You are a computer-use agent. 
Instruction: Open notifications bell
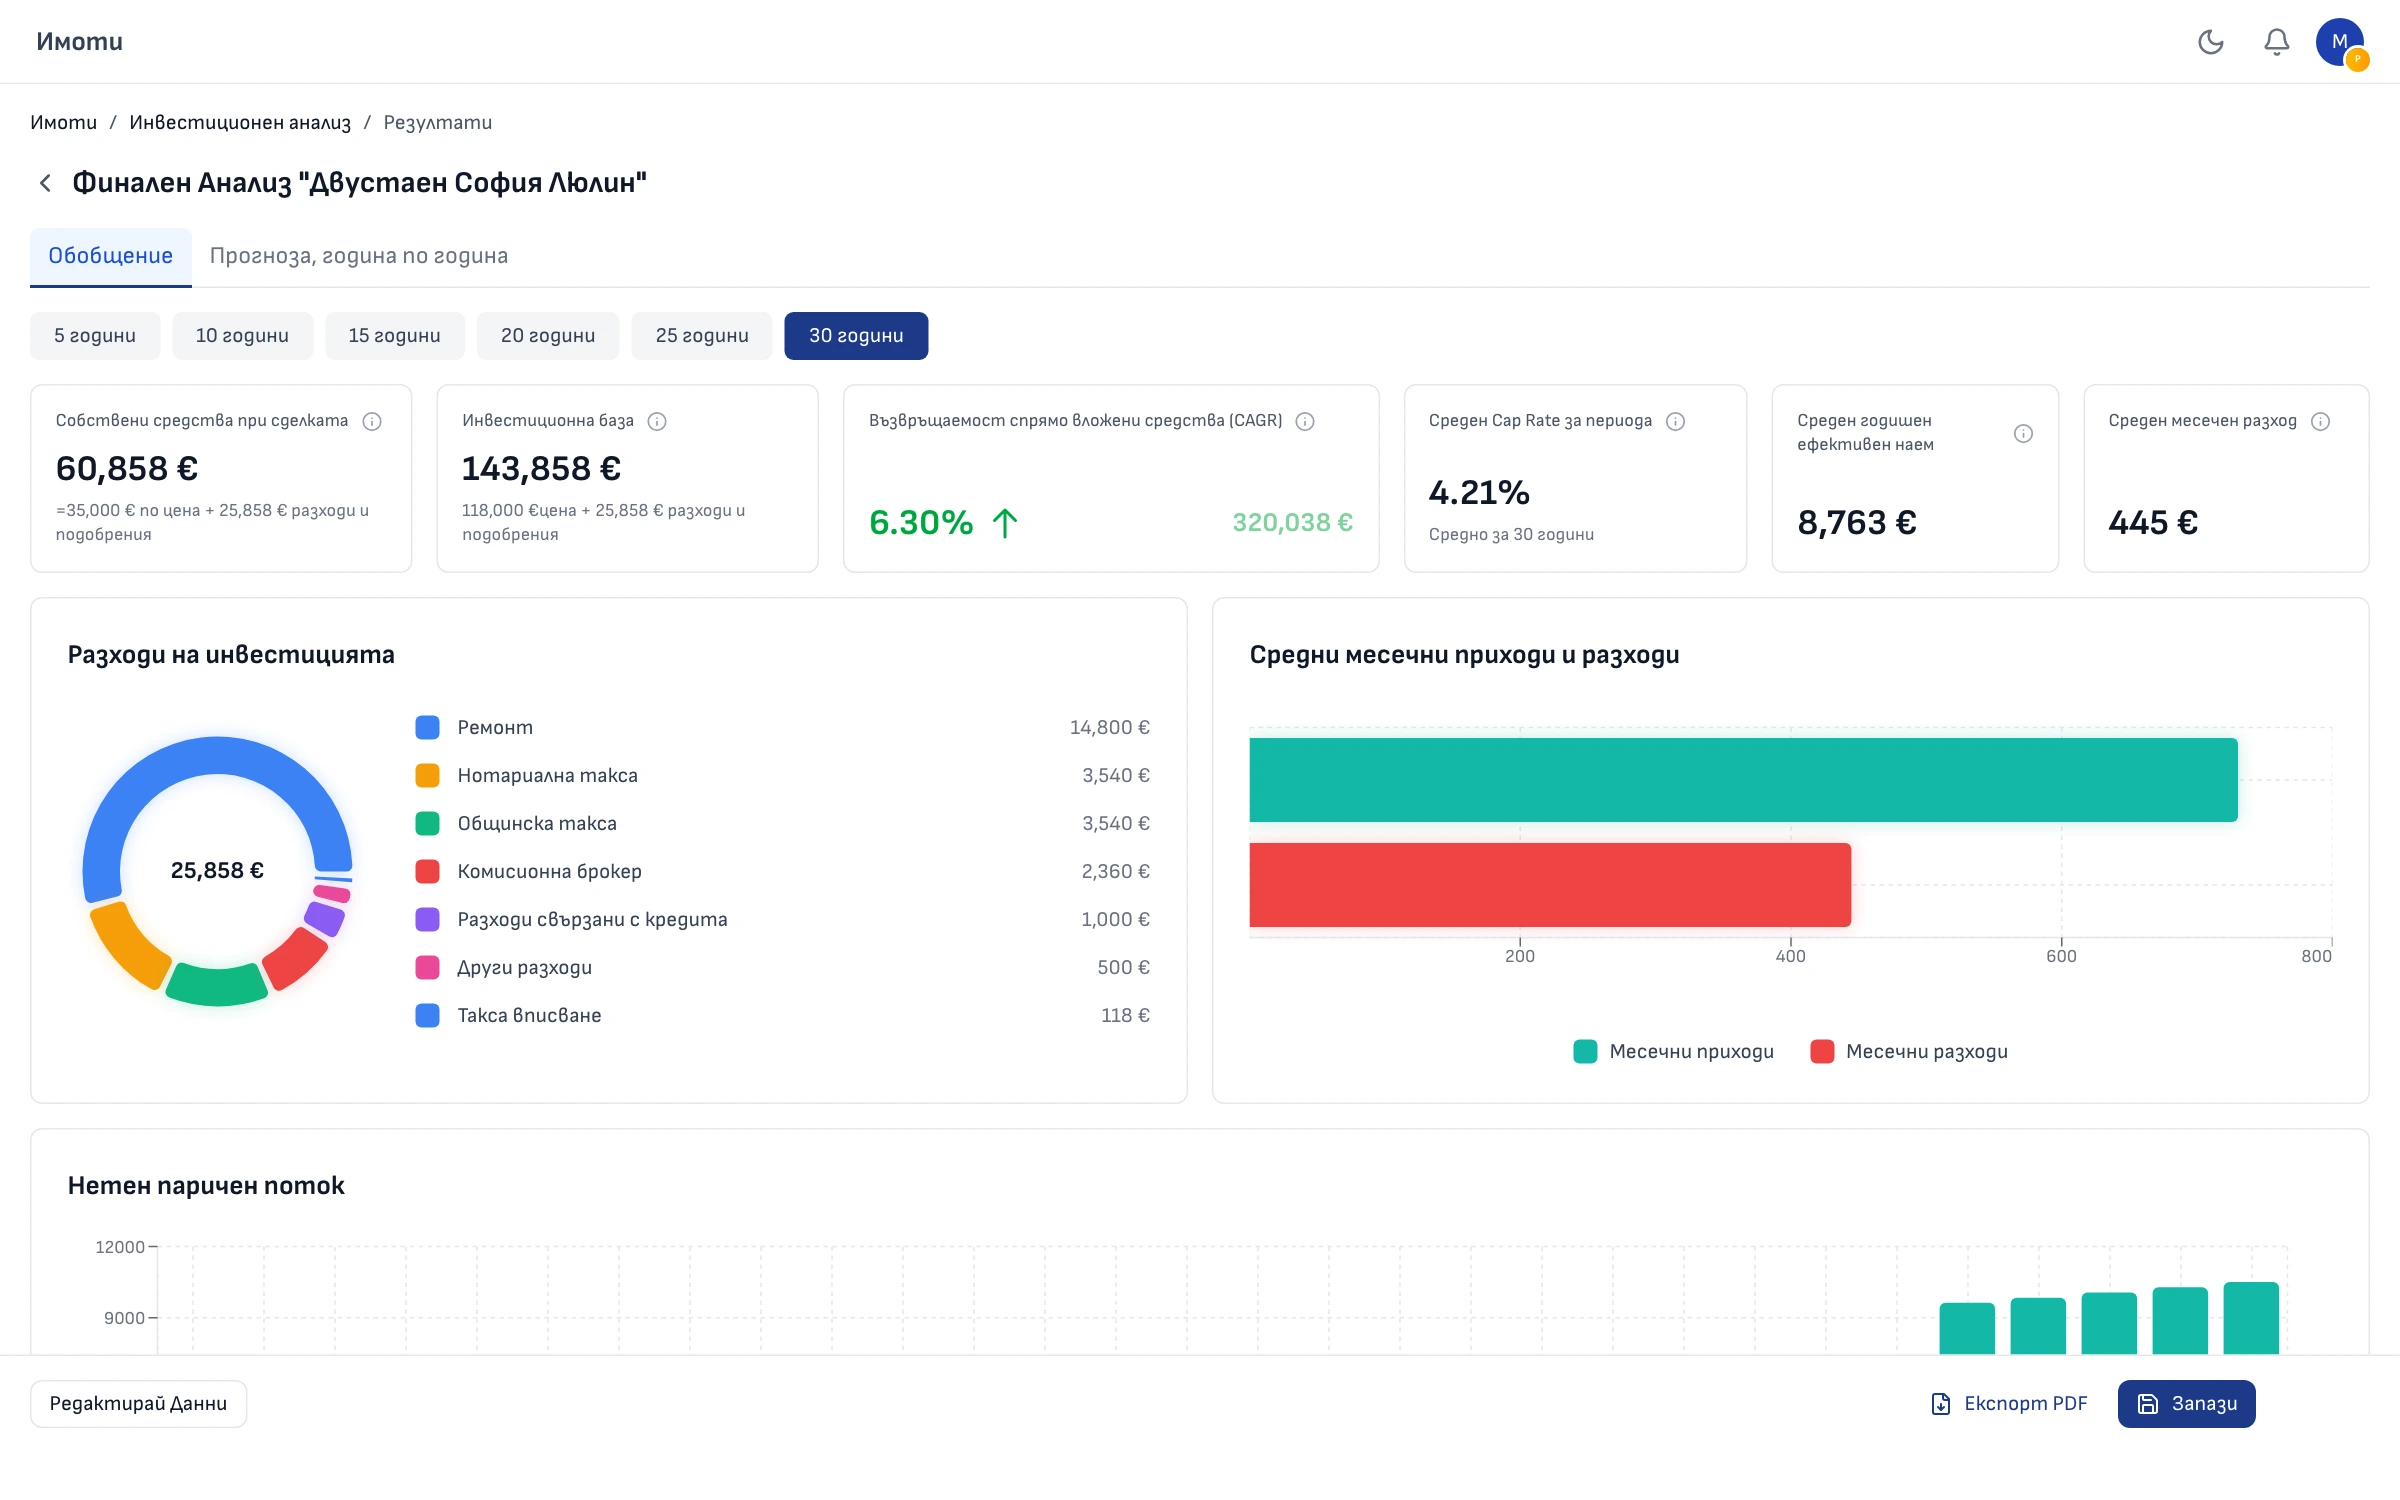click(2277, 41)
